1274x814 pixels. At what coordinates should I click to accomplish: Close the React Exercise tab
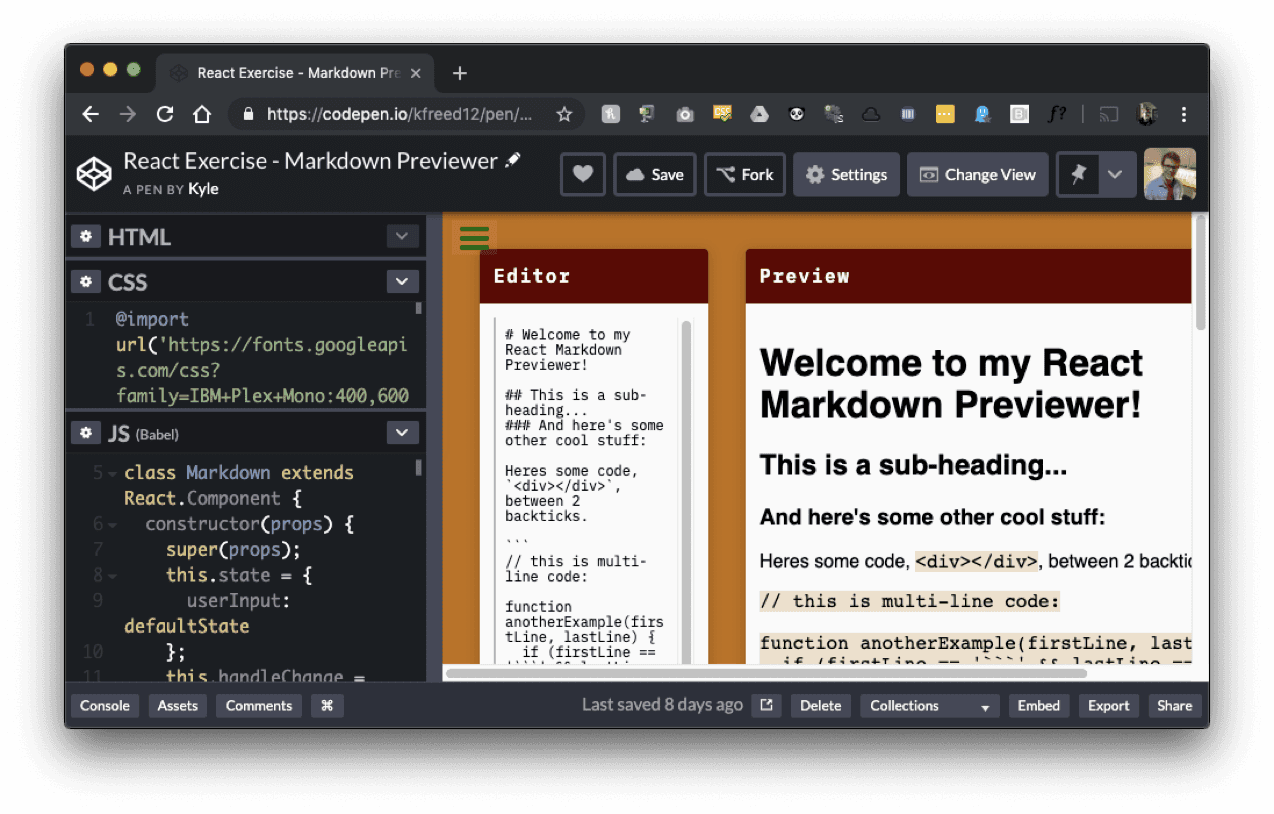click(416, 73)
